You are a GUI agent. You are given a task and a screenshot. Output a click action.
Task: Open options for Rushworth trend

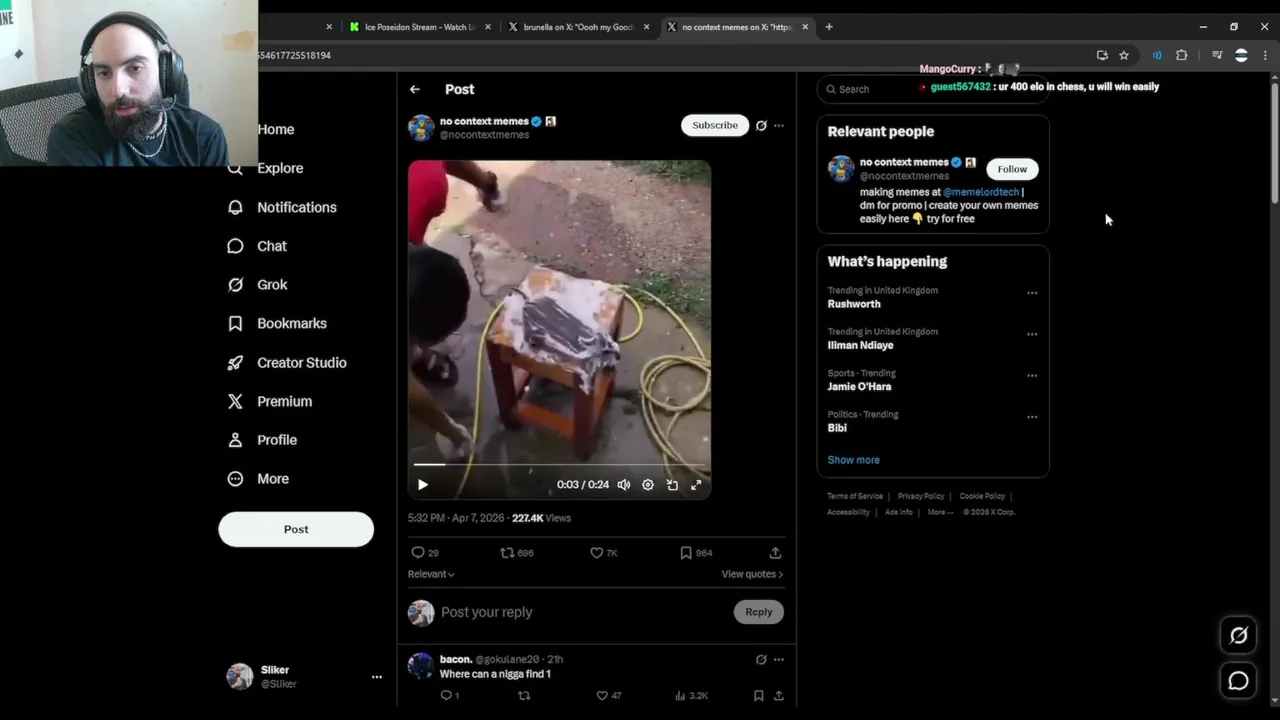[1032, 293]
